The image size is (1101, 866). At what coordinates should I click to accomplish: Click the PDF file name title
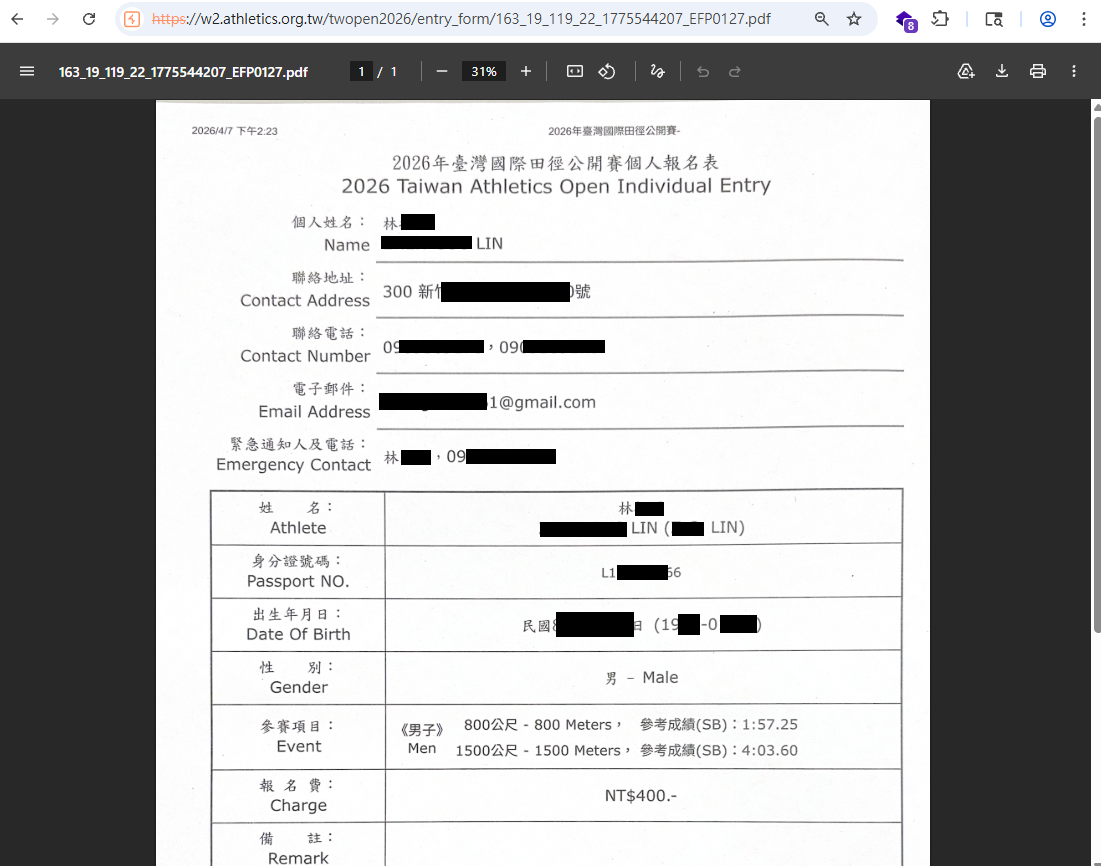(x=183, y=72)
